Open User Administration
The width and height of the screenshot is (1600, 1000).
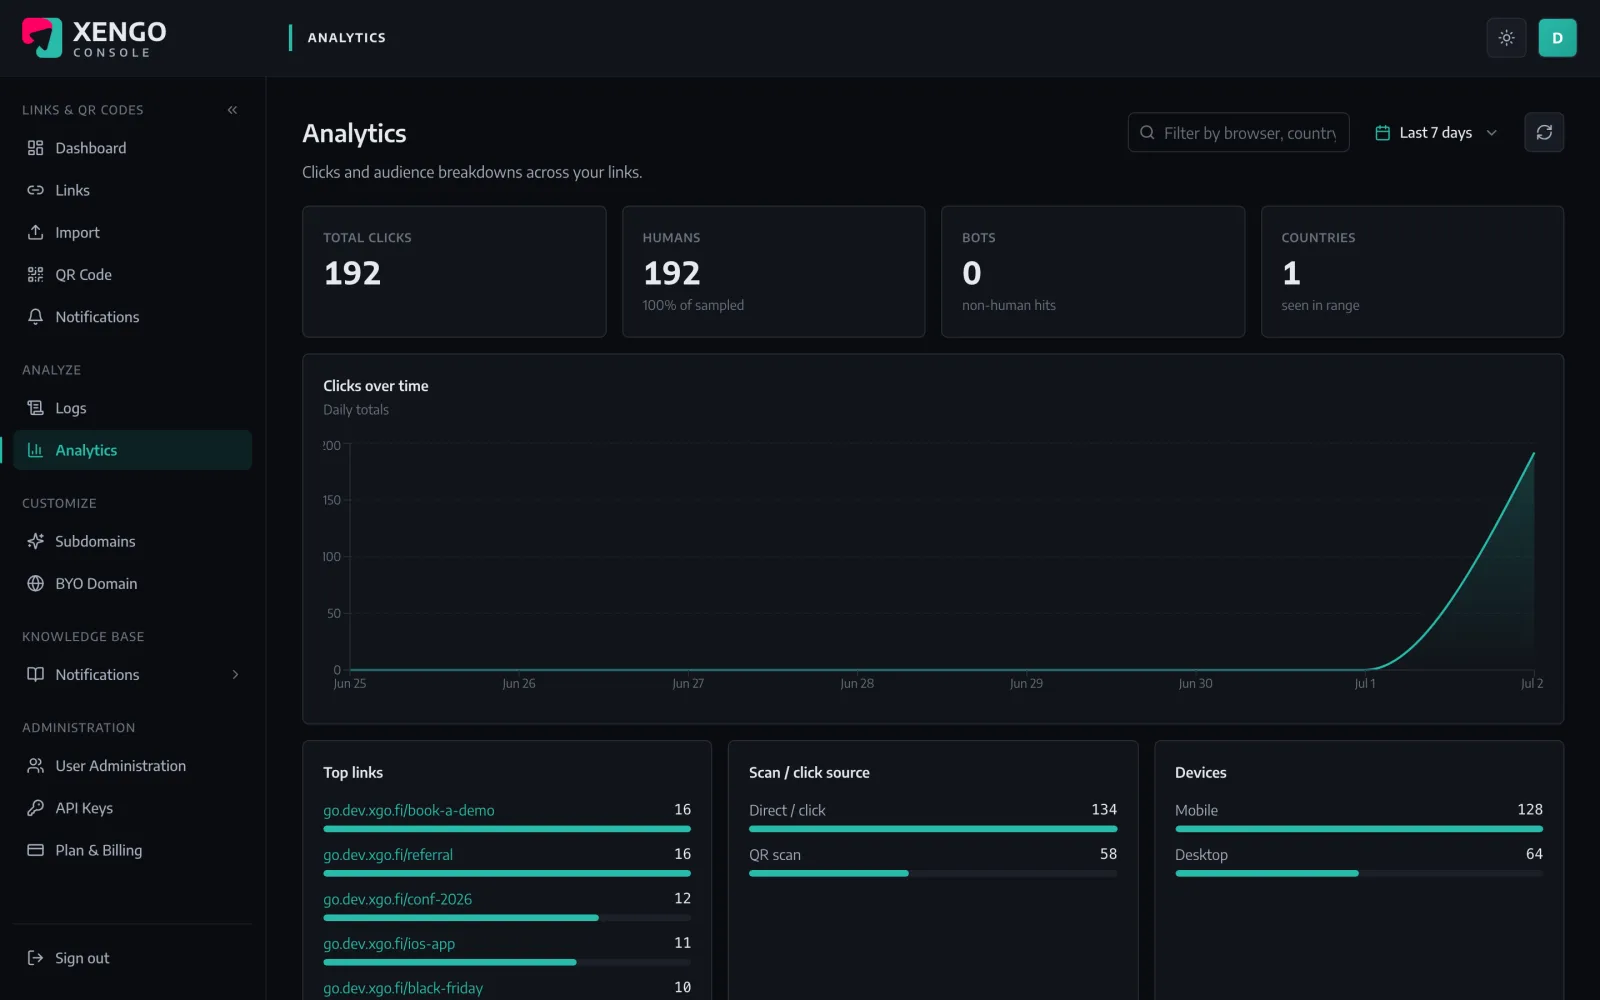[x=132, y=766]
